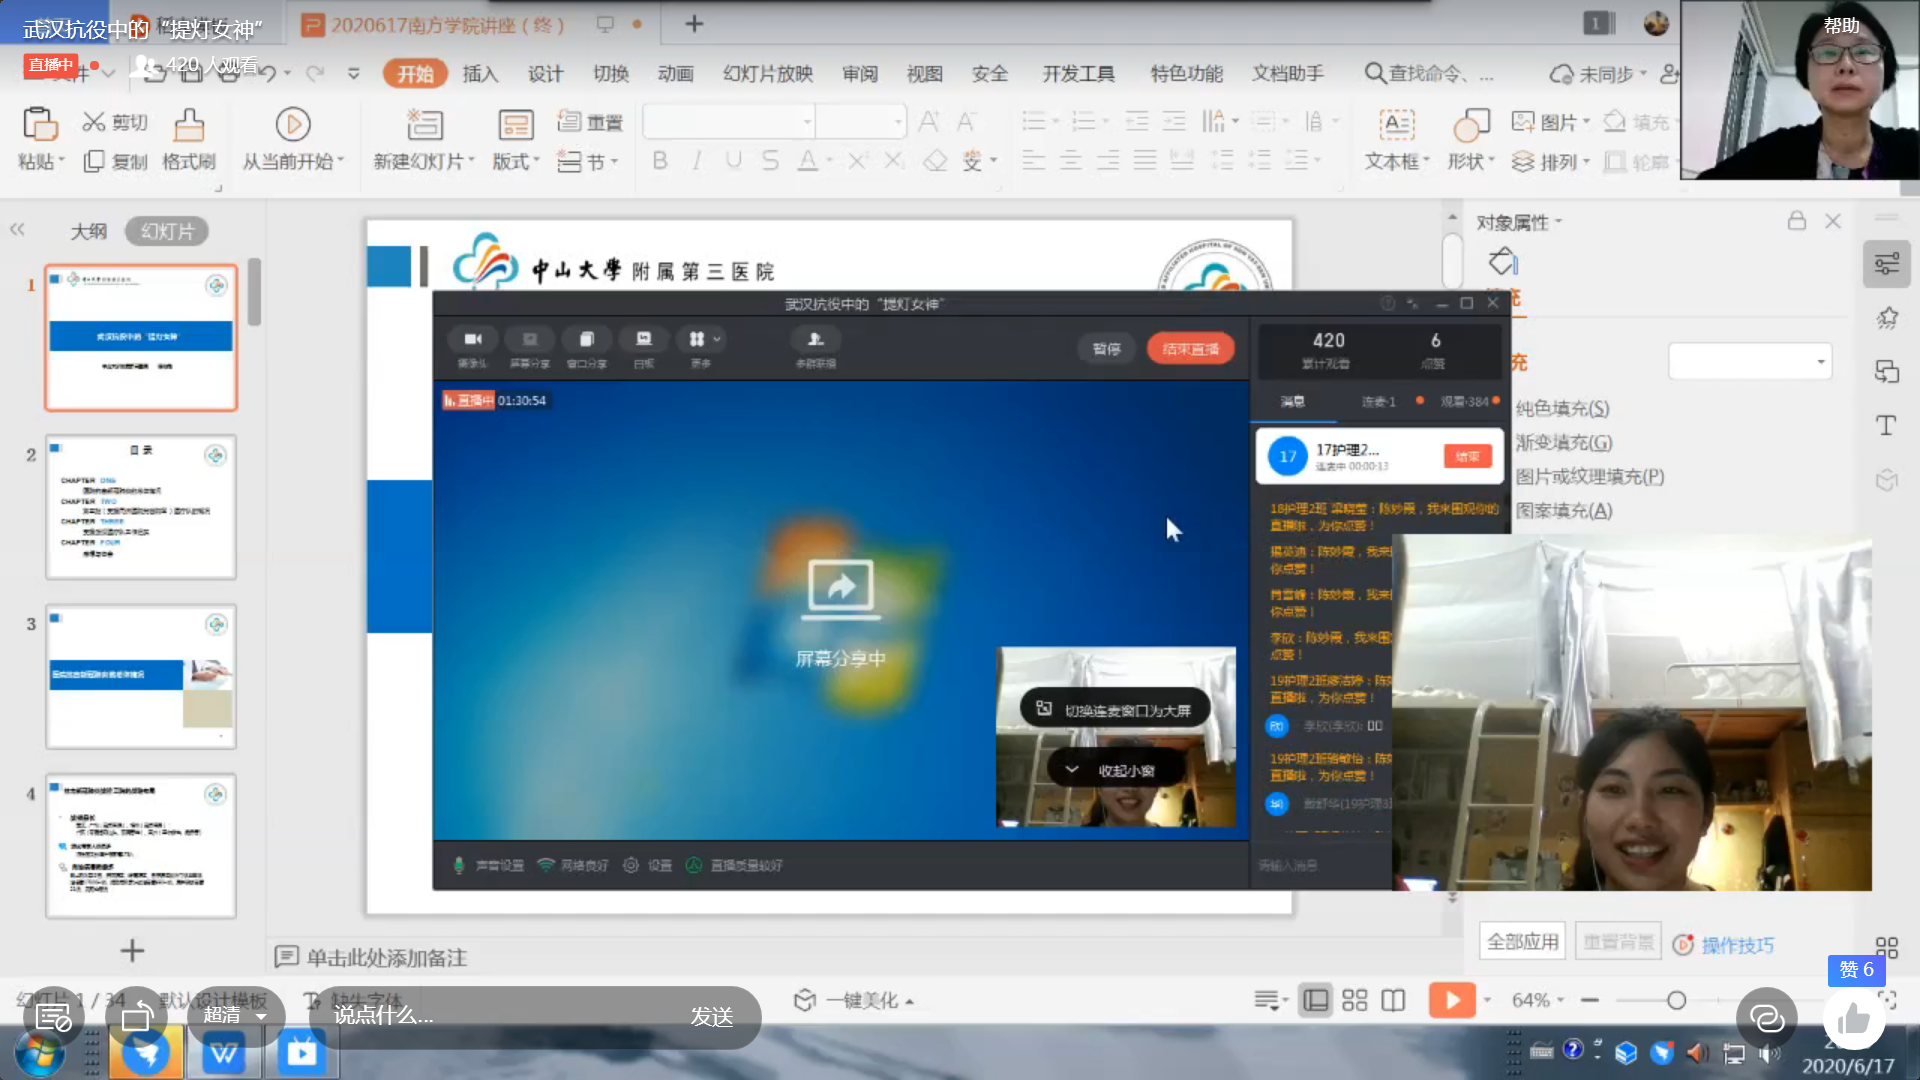This screenshot has width=1920, height=1080.
Task: Click the thumbs-up like button
Action: (x=1854, y=1019)
